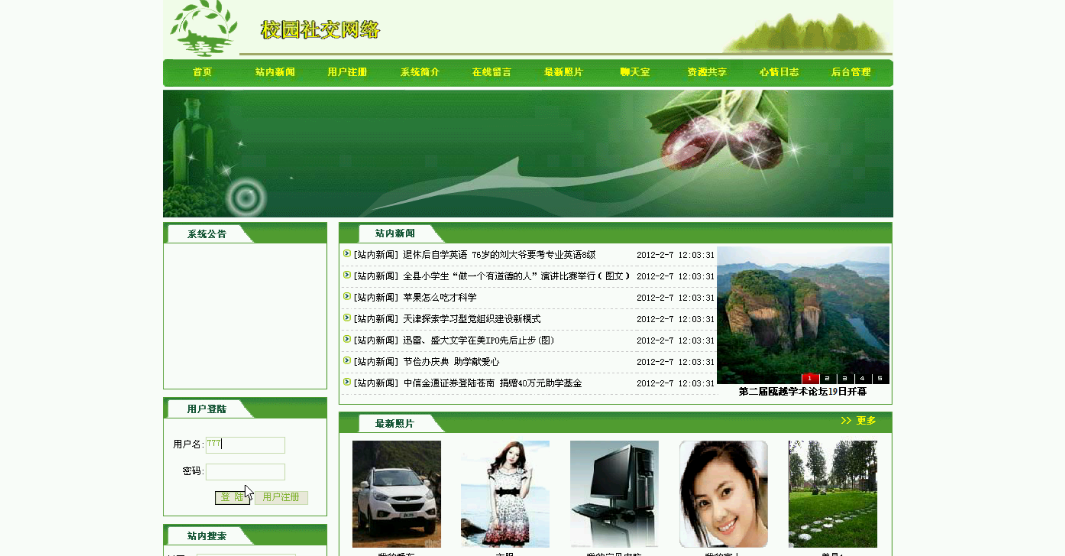Open the desktop computer photo
1065x556 pixels.
click(x=614, y=494)
